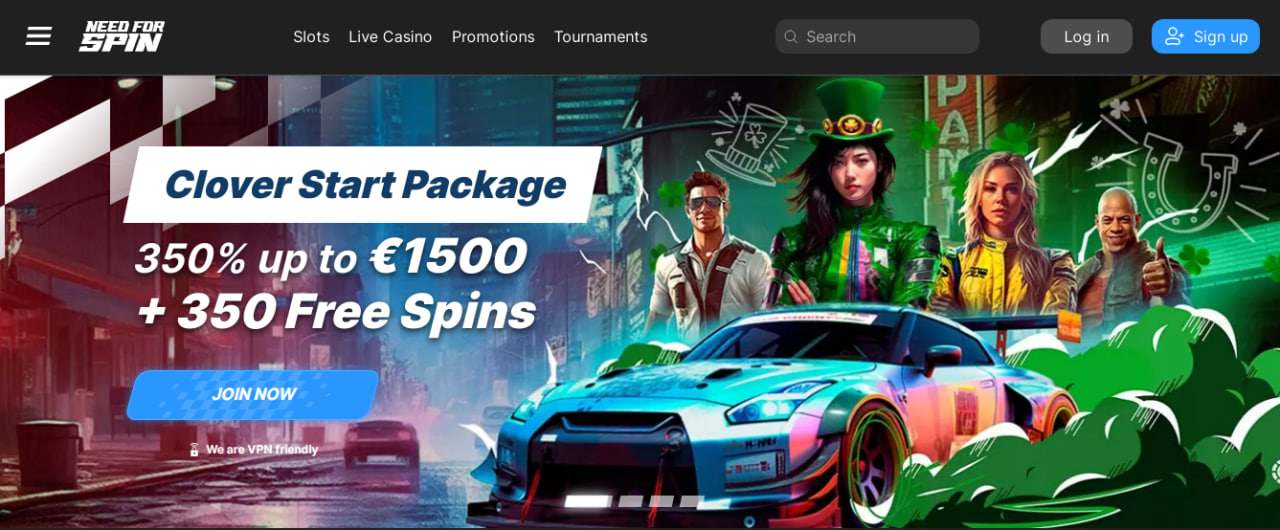Click the We are VPN friendly text
The width and height of the screenshot is (1280, 530).
point(262,450)
